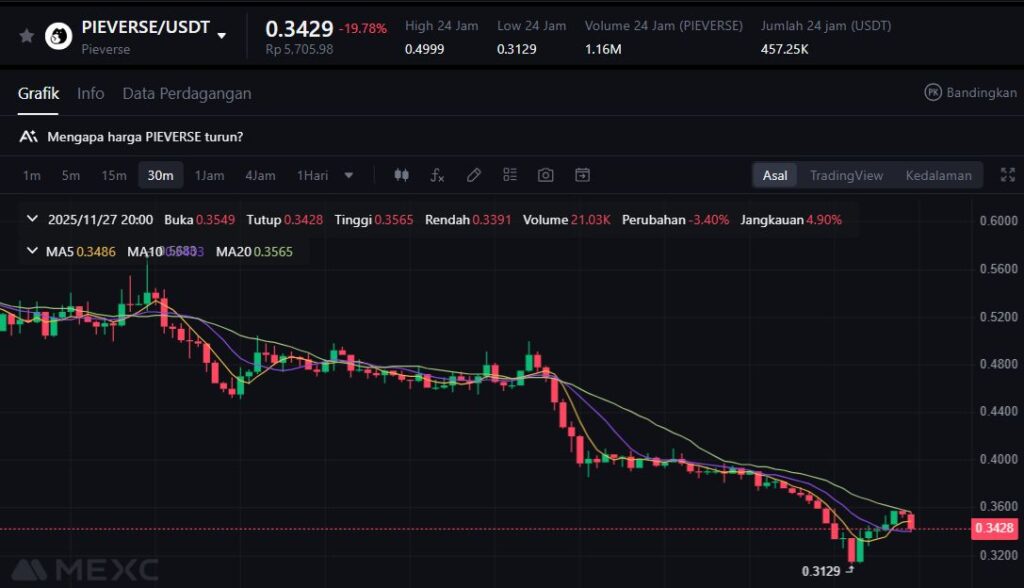Take a chart snapshot with camera icon
This screenshot has width=1024, height=588.
545,175
